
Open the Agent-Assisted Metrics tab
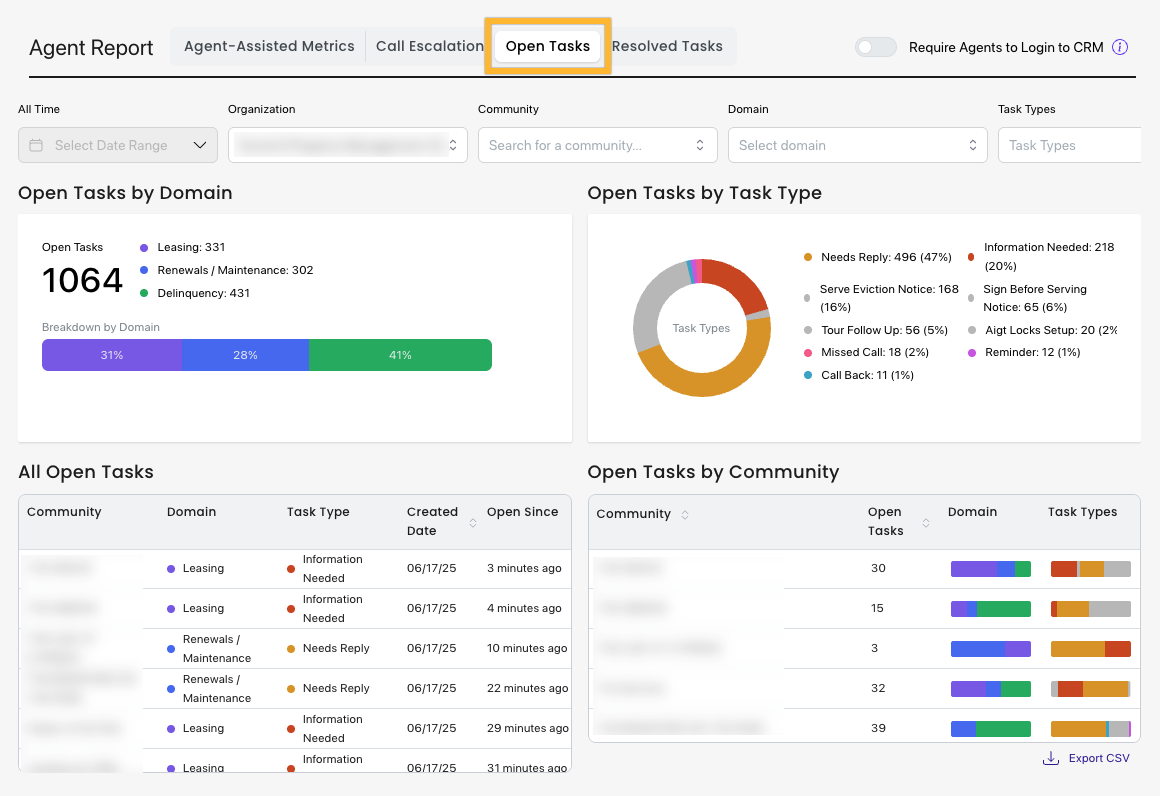(x=269, y=46)
